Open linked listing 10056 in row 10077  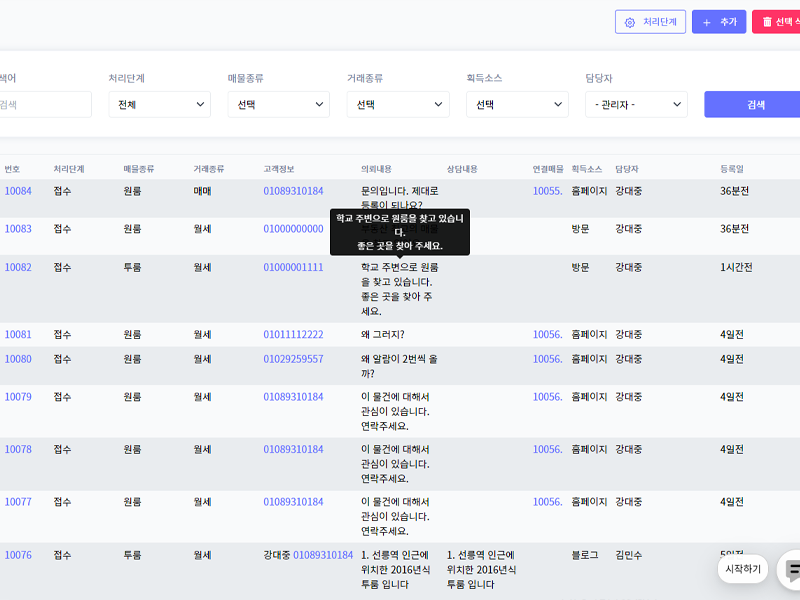pyautogui.click(x=547, y=502)
